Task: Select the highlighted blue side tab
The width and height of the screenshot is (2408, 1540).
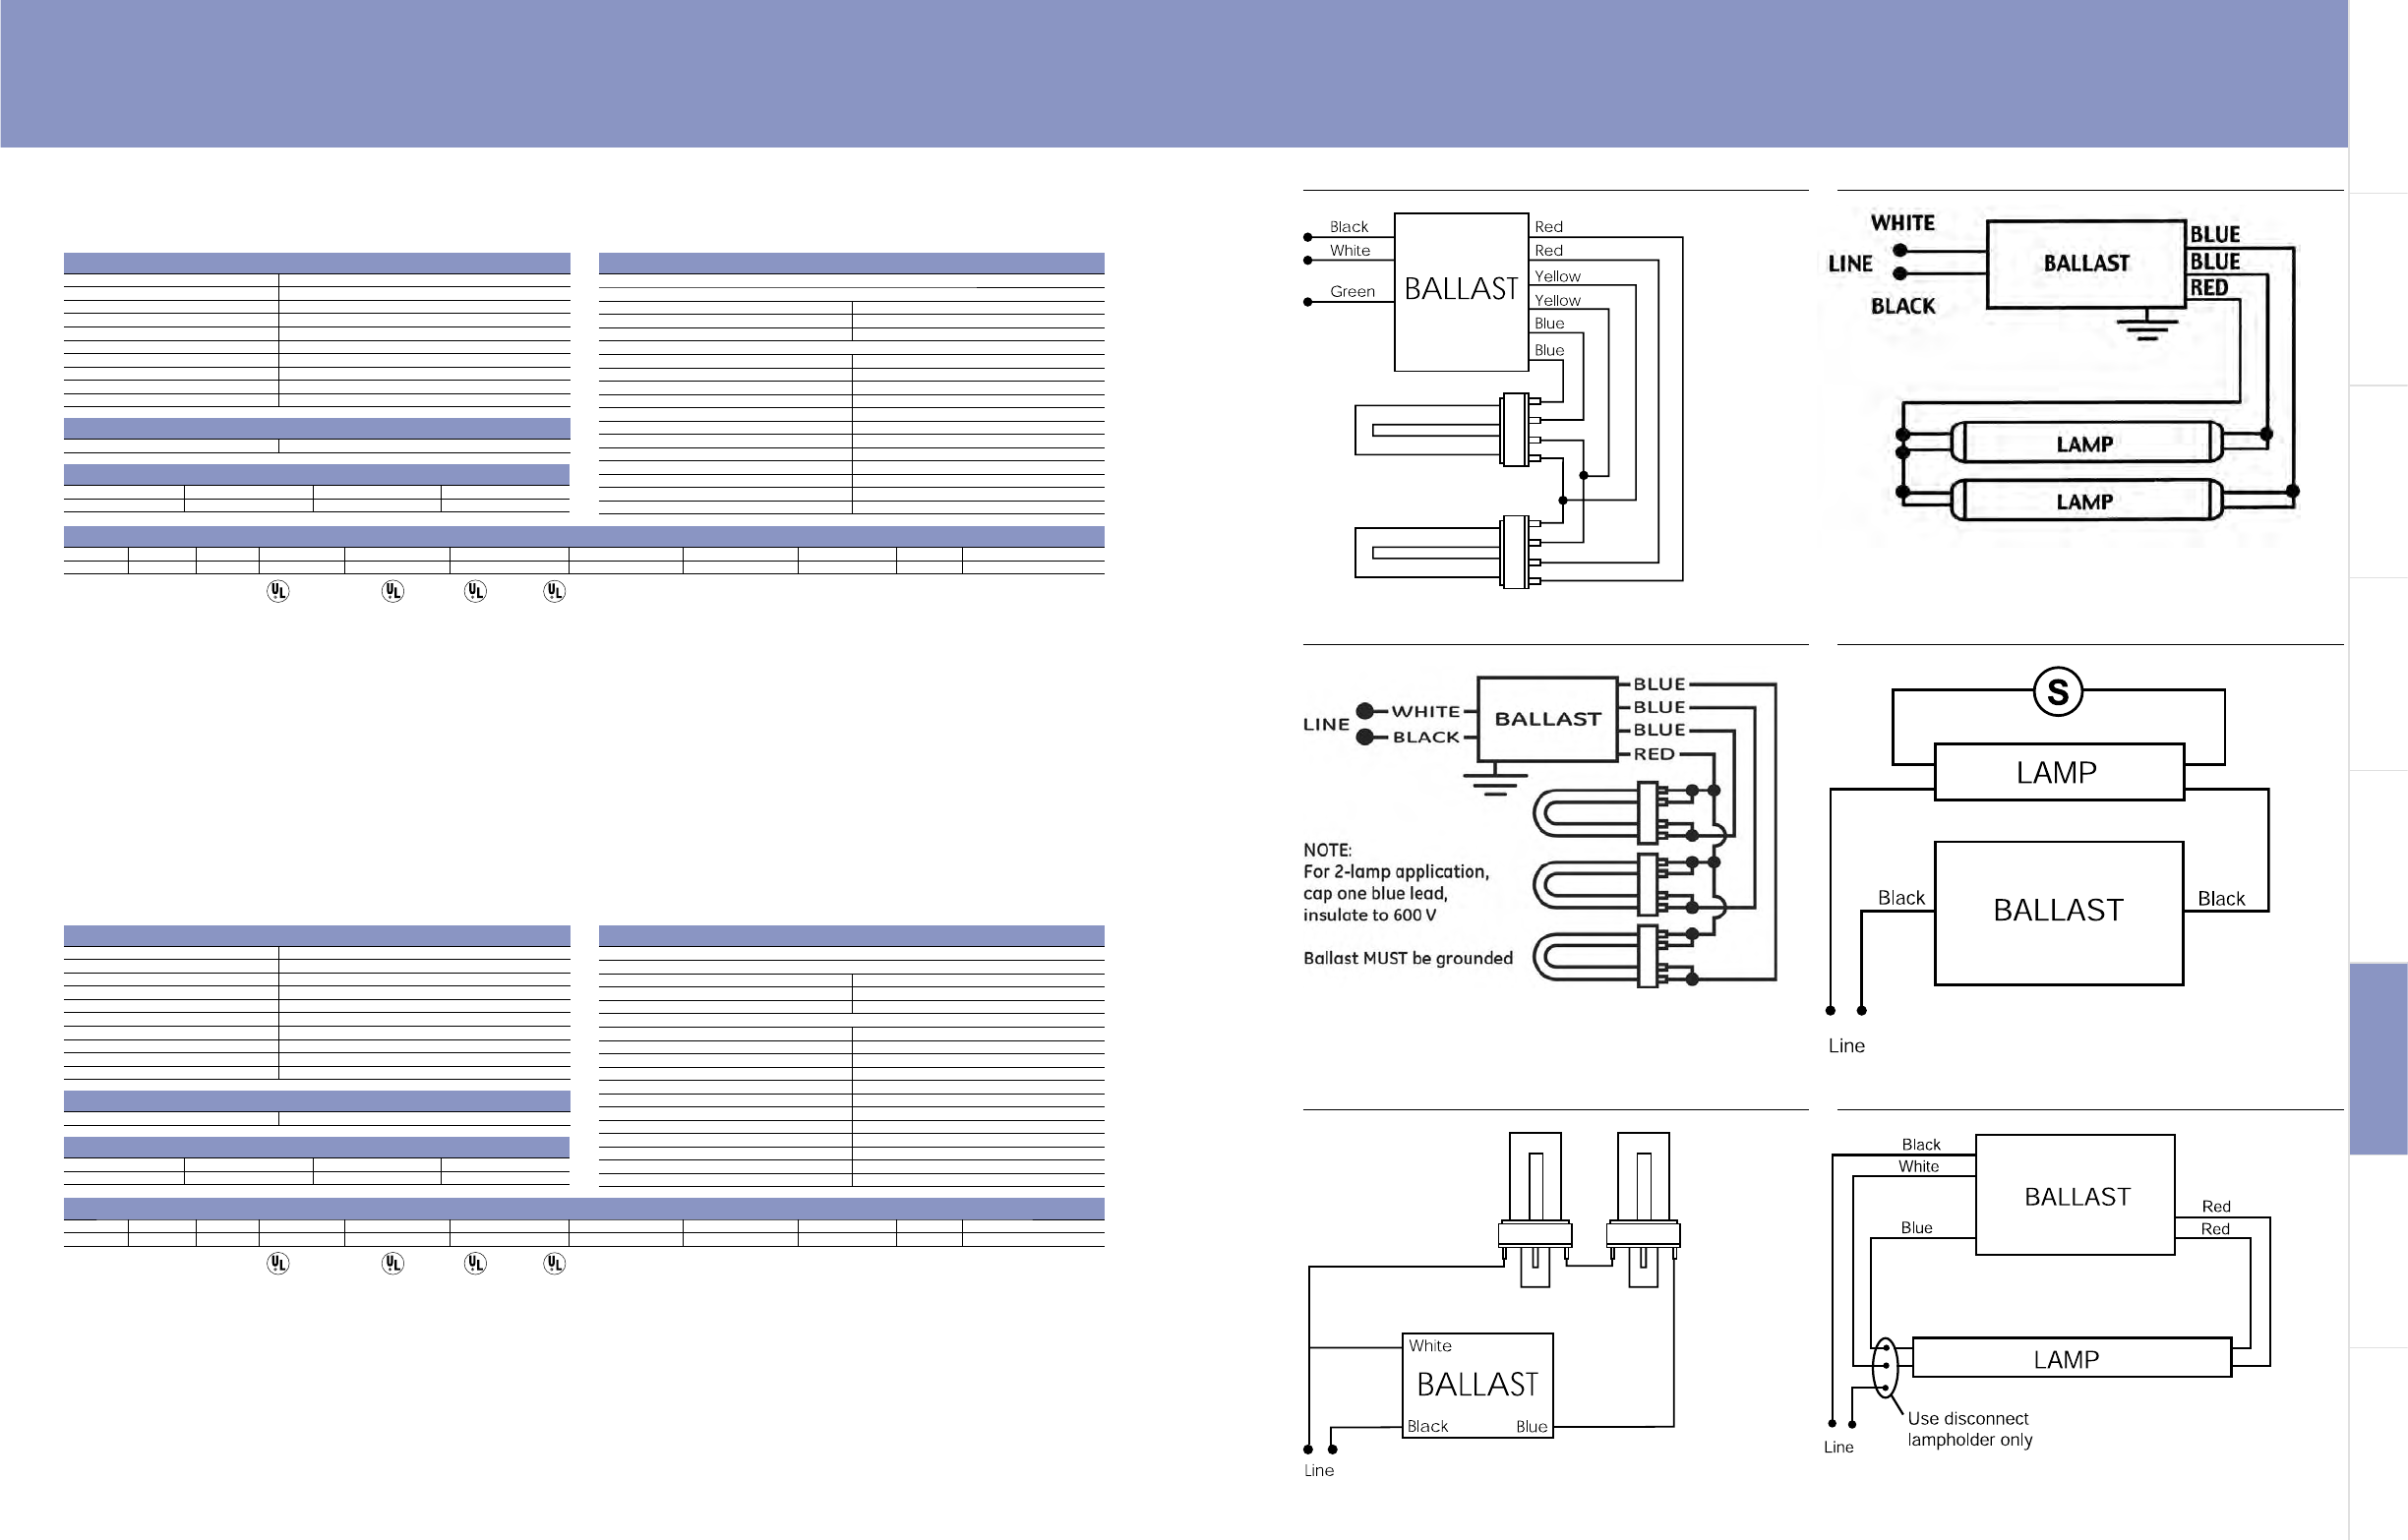Action: coord(2378,1058)
